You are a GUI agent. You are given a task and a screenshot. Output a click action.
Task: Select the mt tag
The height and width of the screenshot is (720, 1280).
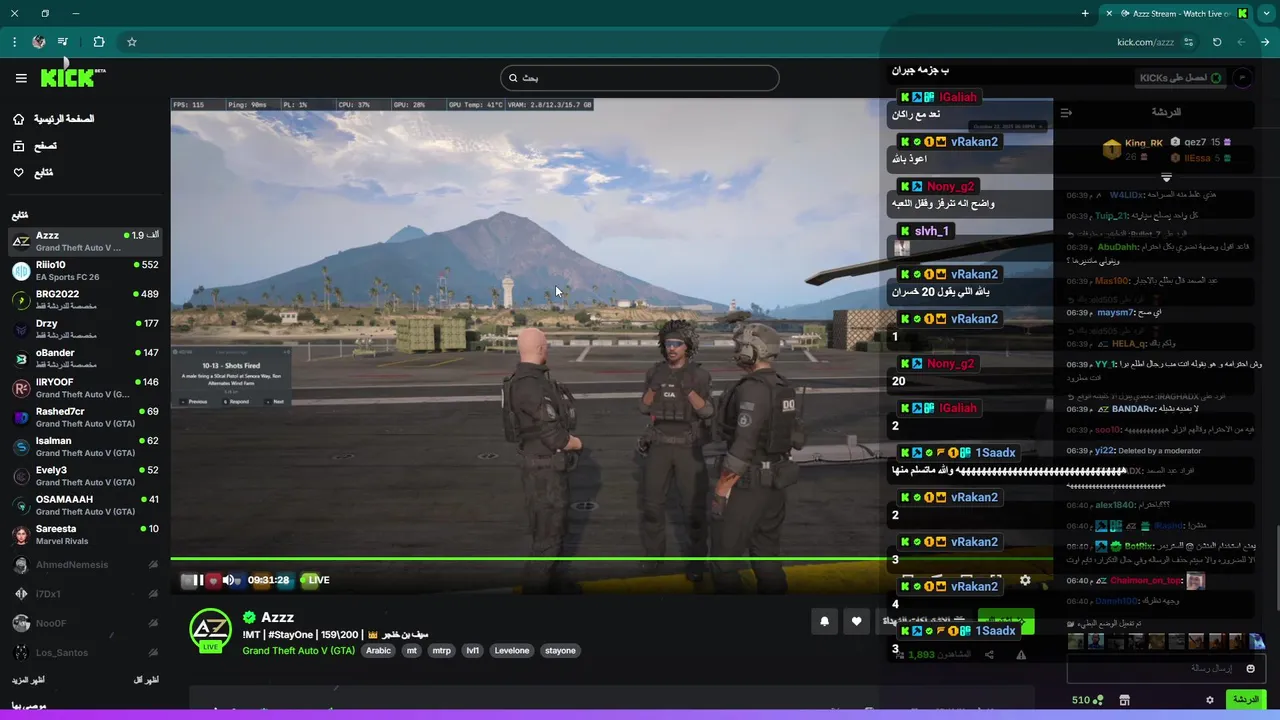[411, 650]
